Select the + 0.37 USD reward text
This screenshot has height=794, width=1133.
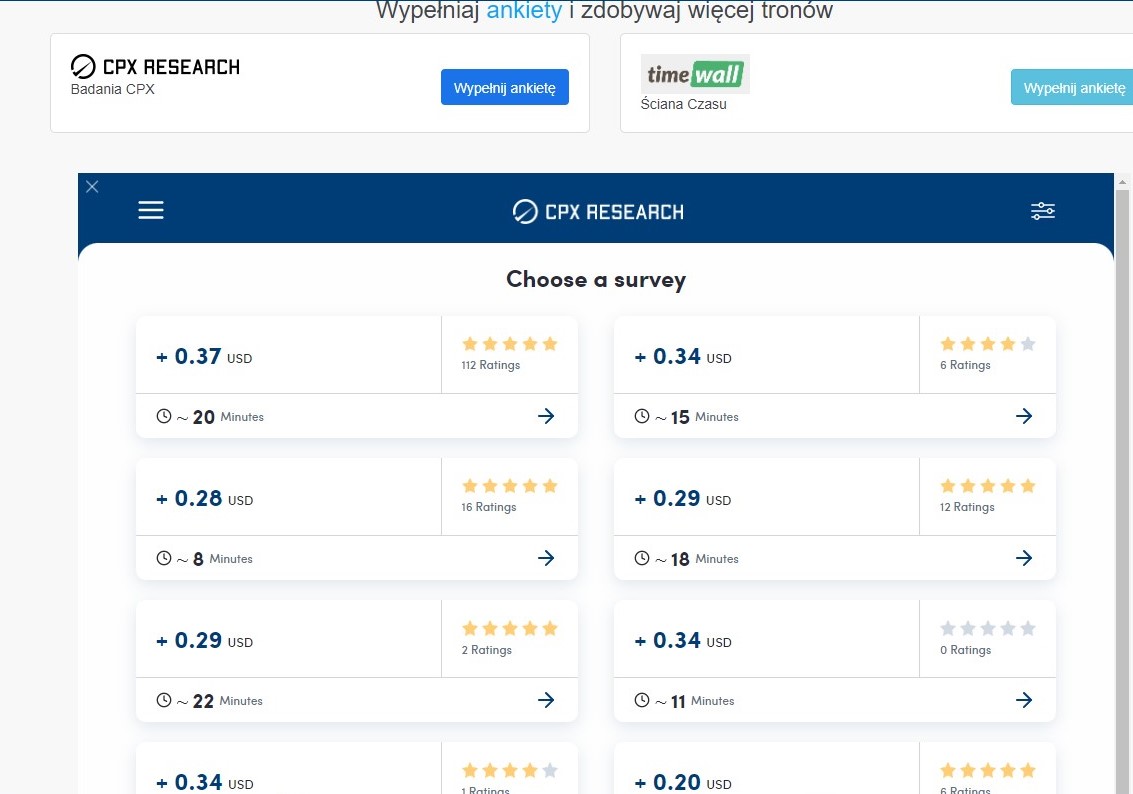pyautogui.click(x=204, y=356)
